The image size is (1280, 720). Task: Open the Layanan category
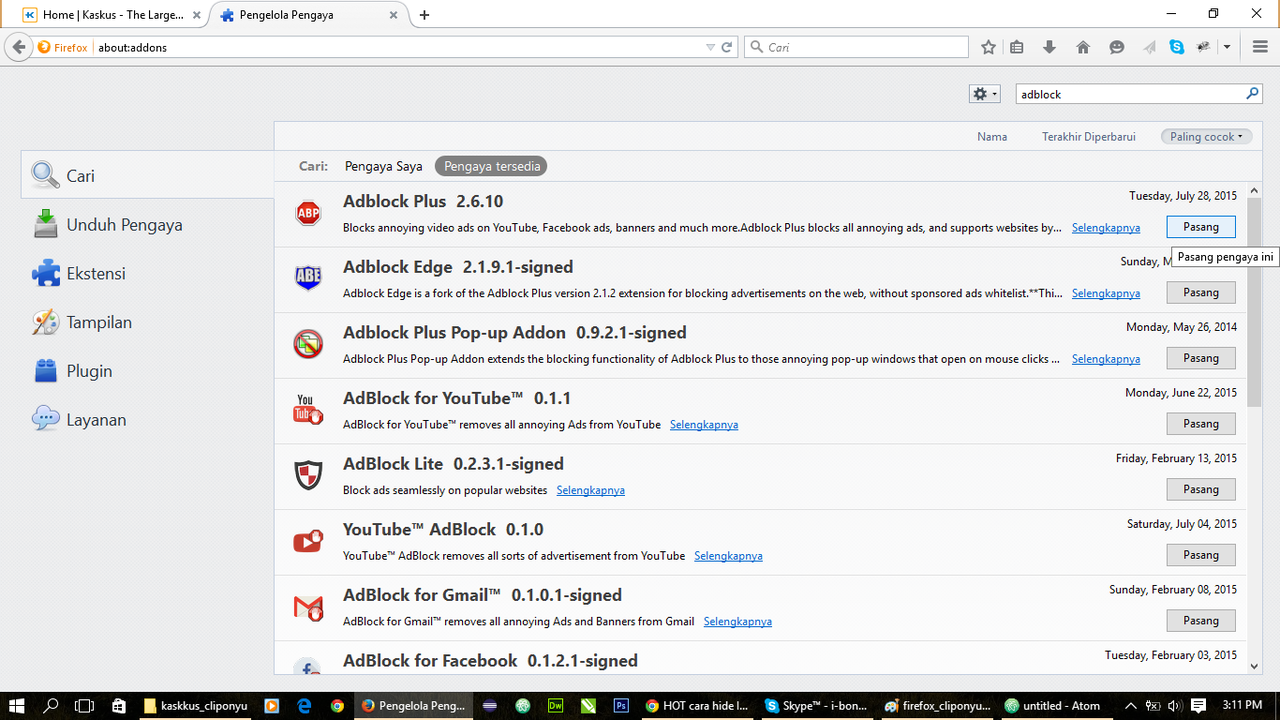(147, 420)
